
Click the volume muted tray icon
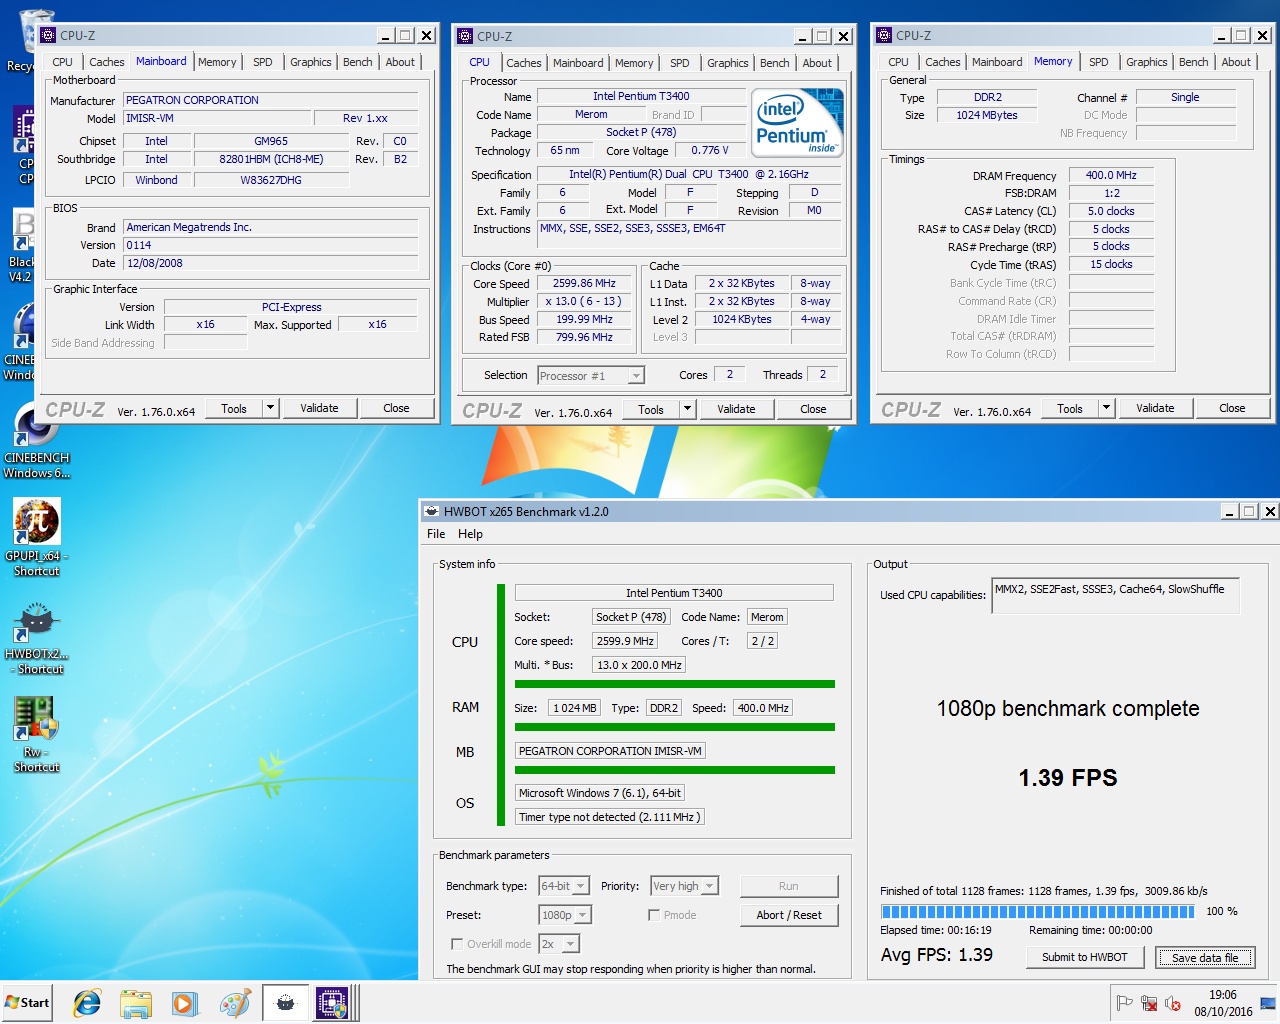click(x=1173, y=1003)
